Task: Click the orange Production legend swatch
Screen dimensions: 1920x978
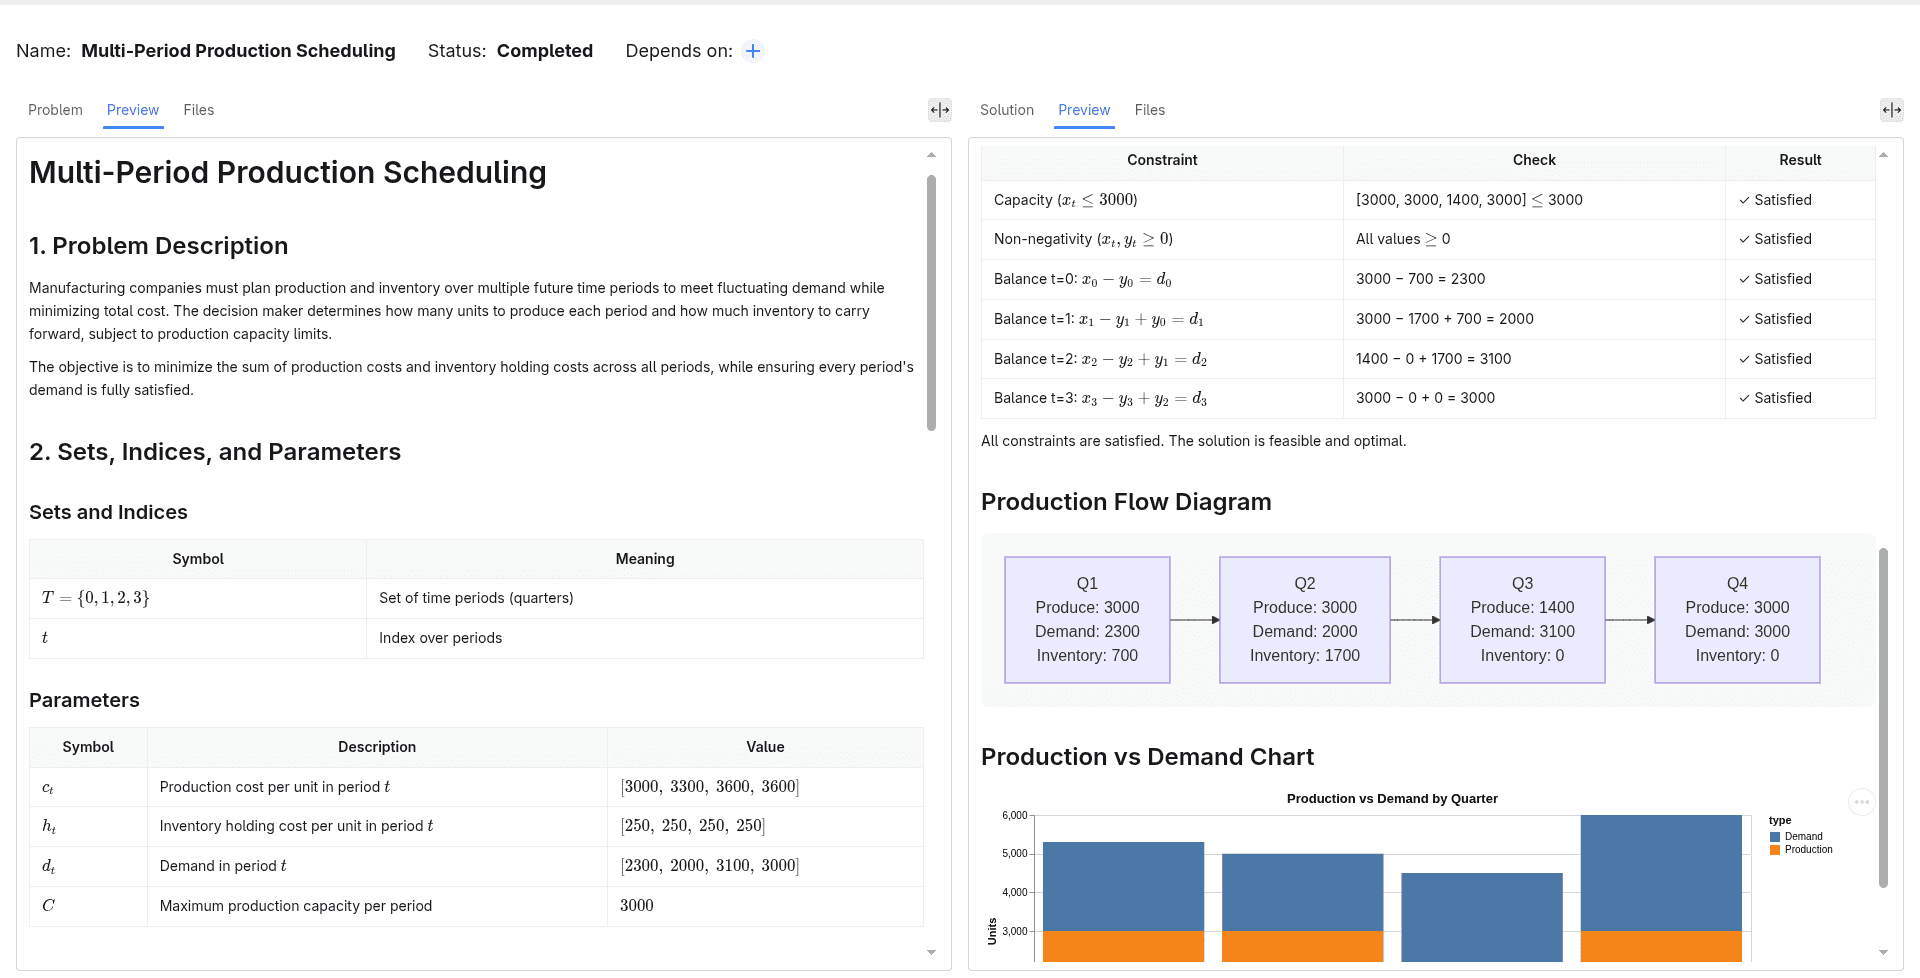Action: click(x=1775, y=850)
